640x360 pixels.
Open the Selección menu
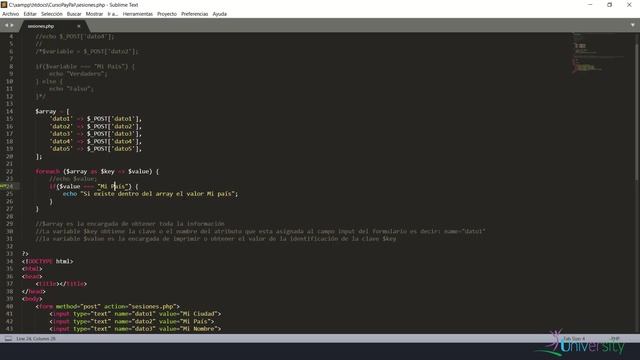click(x=52, y=14)
